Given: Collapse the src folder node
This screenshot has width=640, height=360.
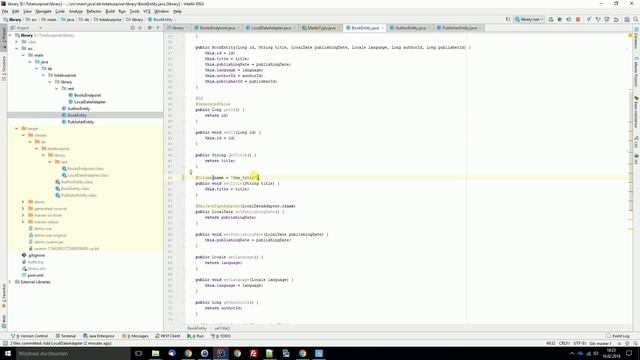Looking at the screenshot, I should pyautogui.click(x=17, y=49).
